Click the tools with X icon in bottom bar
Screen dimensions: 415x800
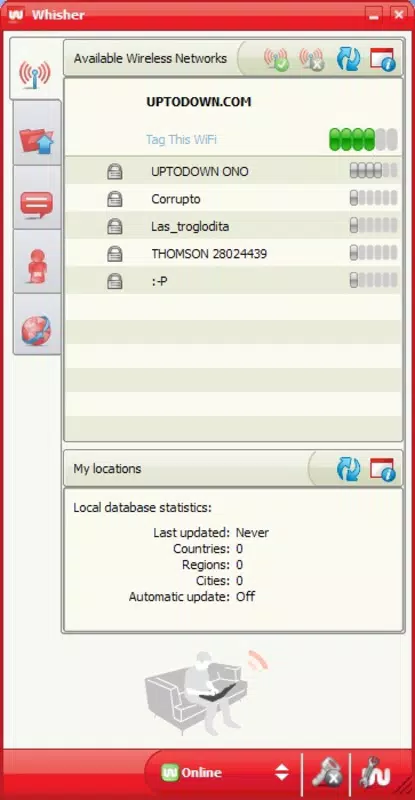pos(326,773)
